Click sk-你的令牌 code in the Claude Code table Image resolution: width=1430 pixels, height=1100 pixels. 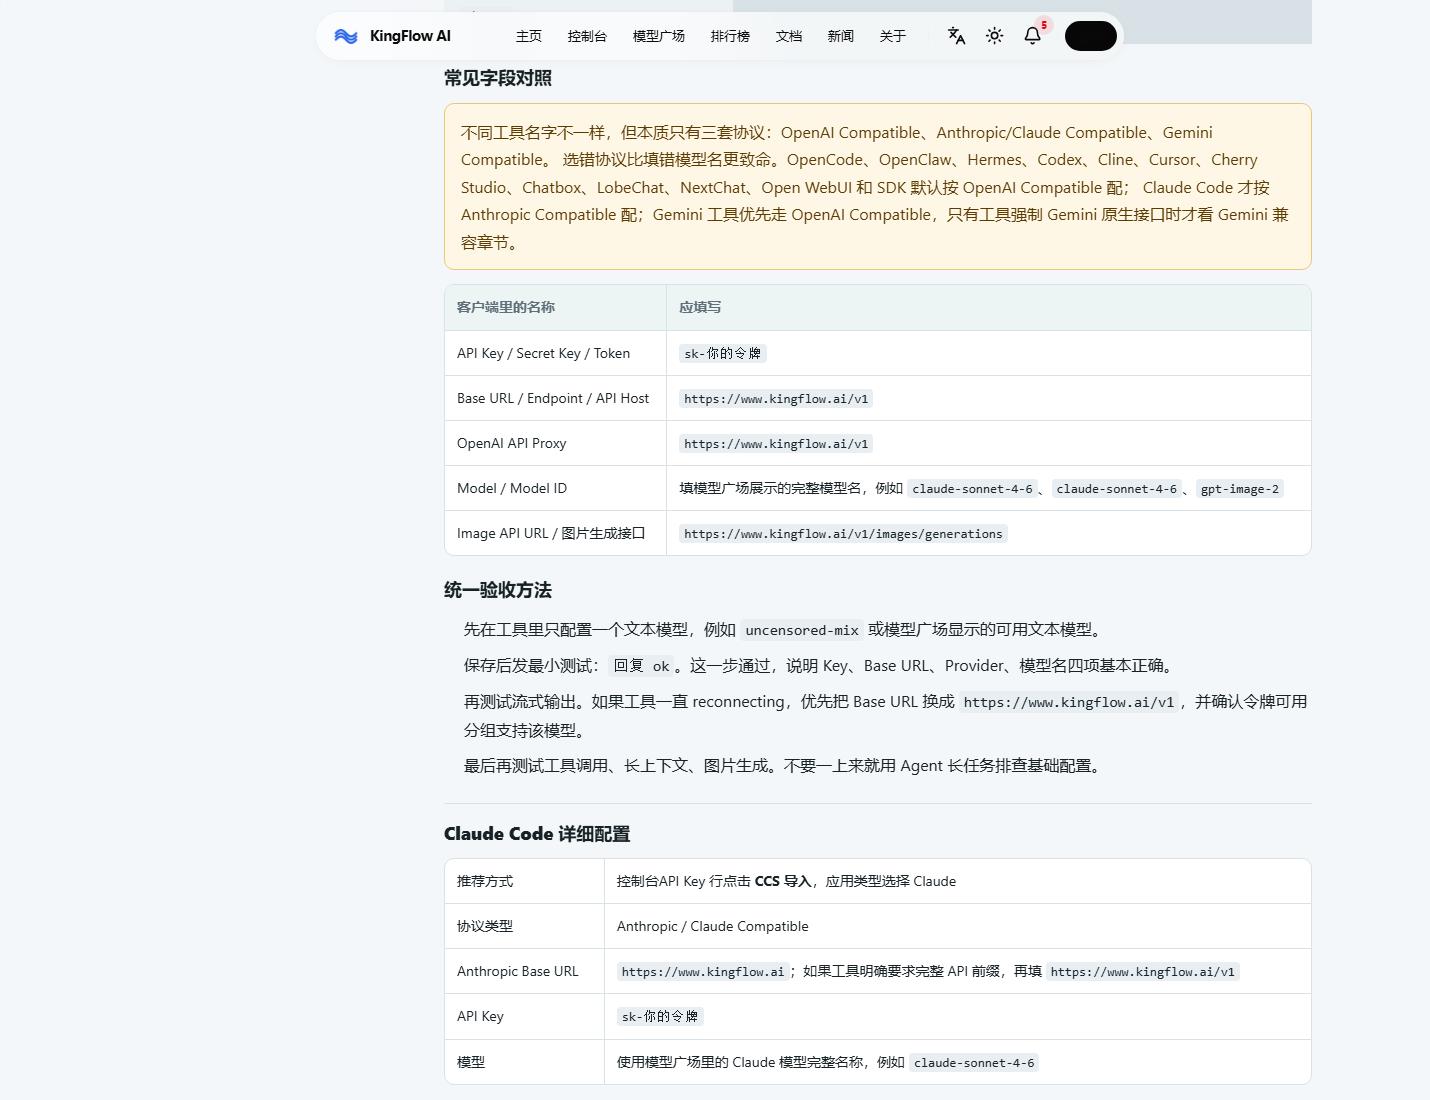tap(660, 1016)
